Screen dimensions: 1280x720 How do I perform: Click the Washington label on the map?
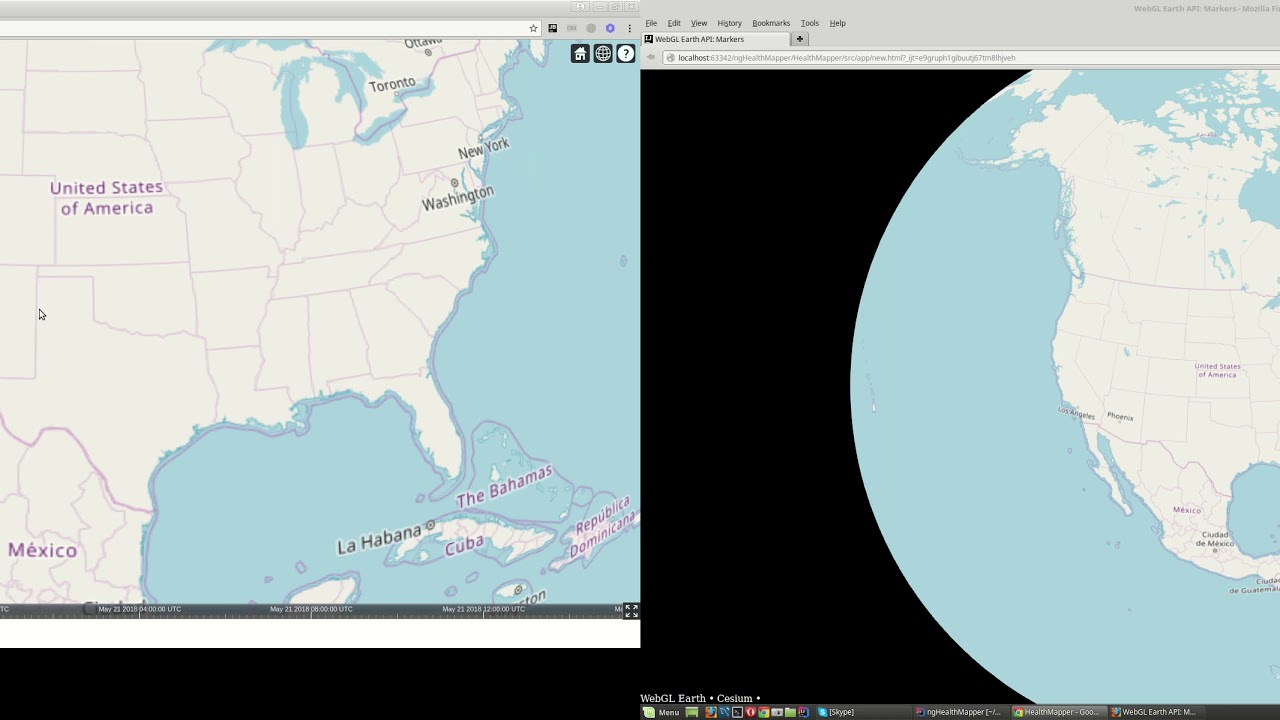point(458,197)
